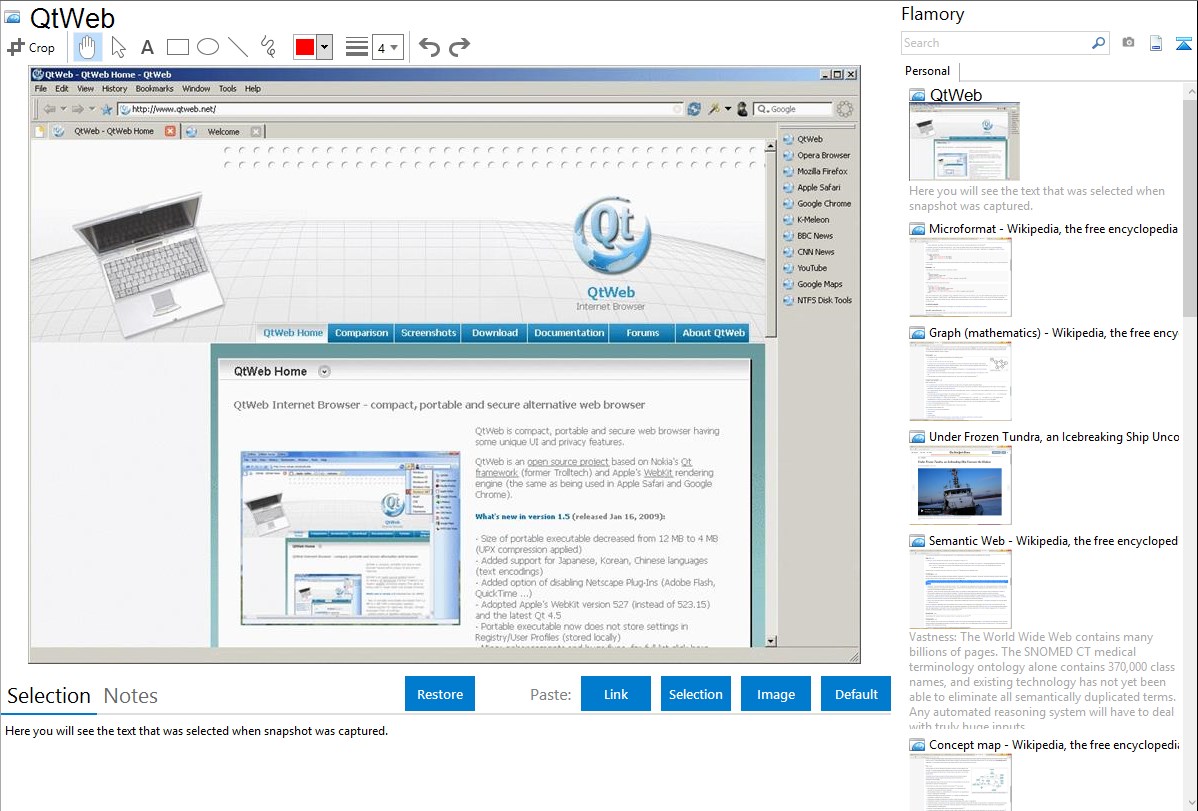Close the QtWeb Home browser tab
1198x811 pixels.
click(x=170, y=131)
